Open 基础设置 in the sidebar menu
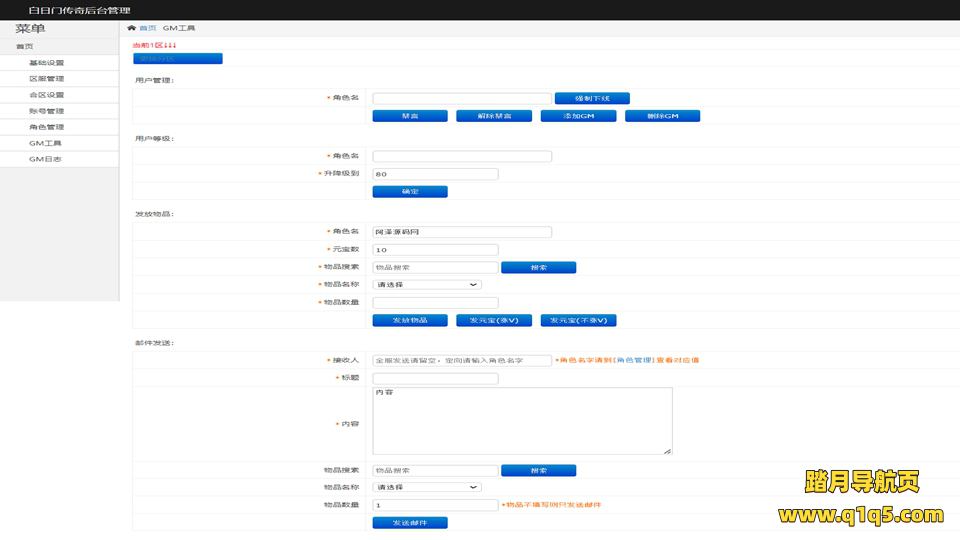This screenshot has height=540, width=960. 46,63
